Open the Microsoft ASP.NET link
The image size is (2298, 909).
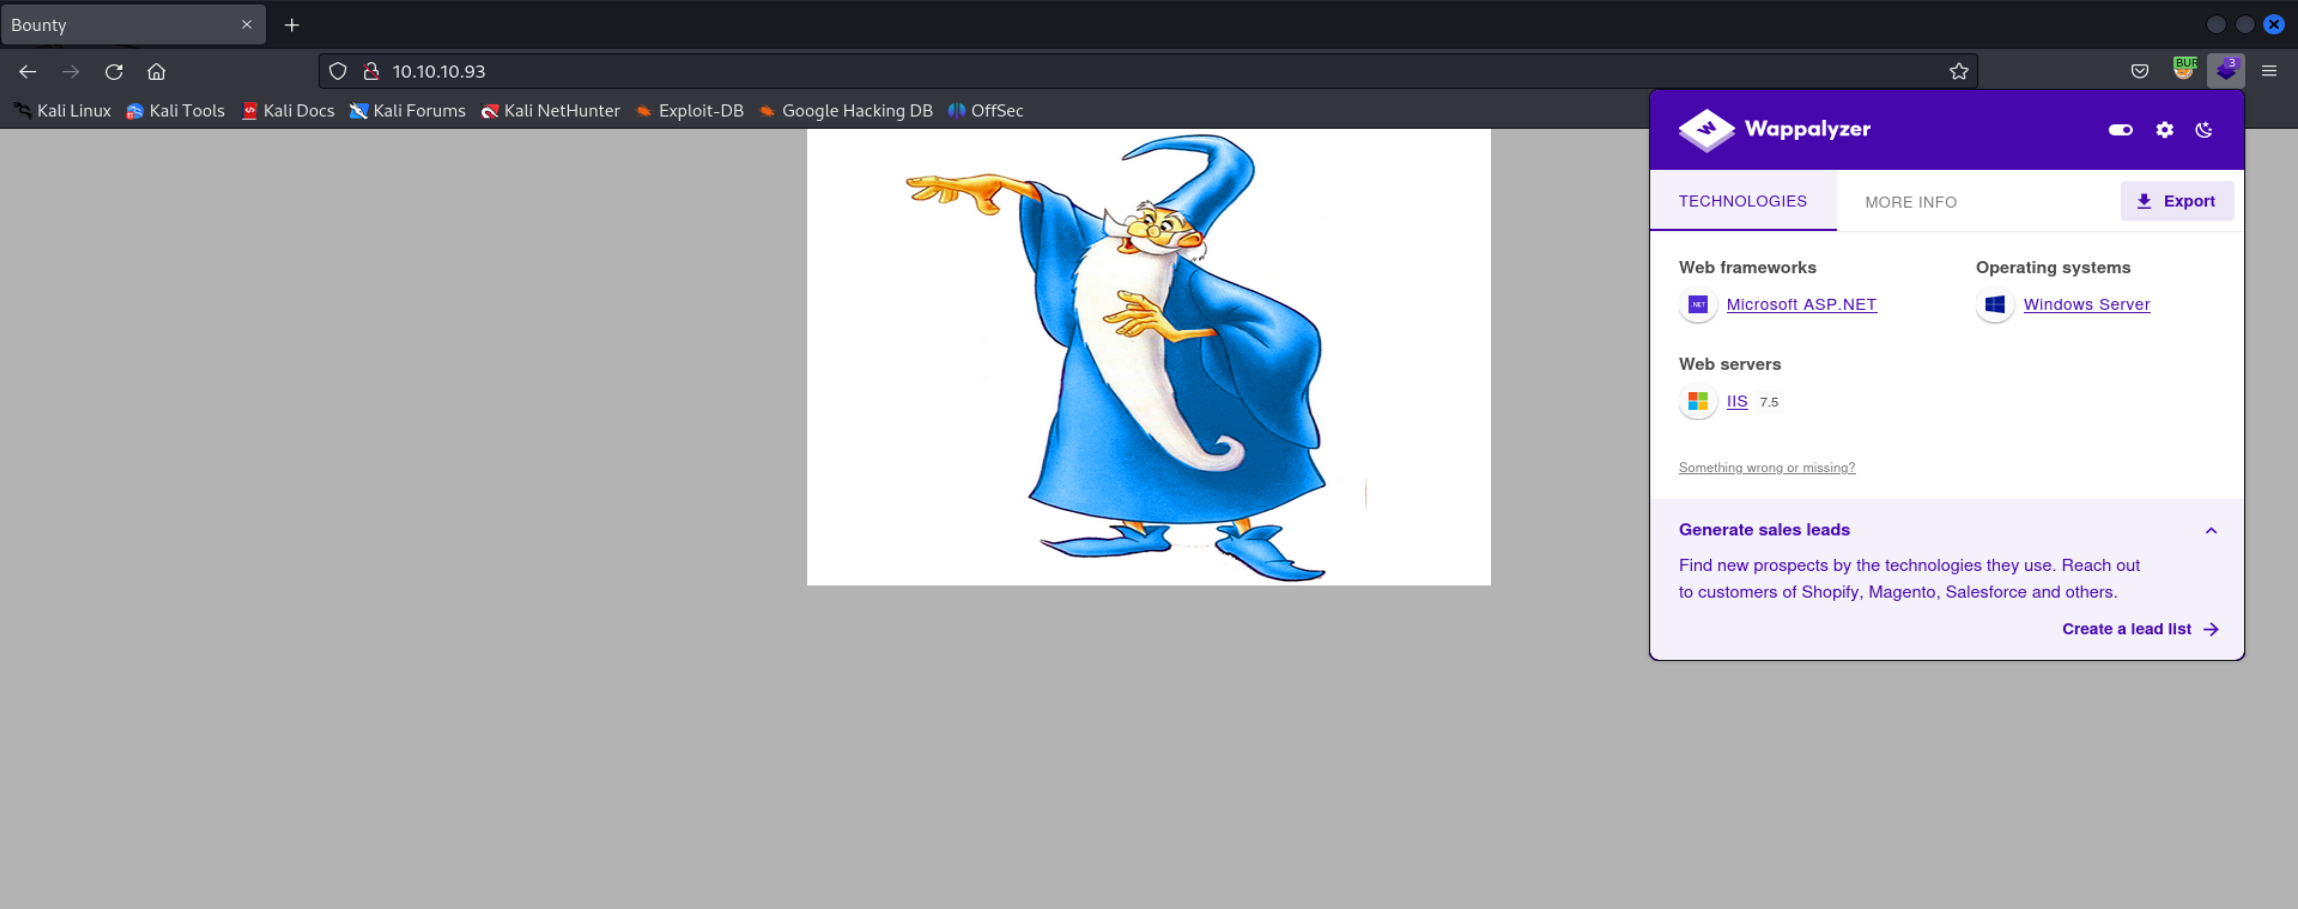coord(1801,304)
